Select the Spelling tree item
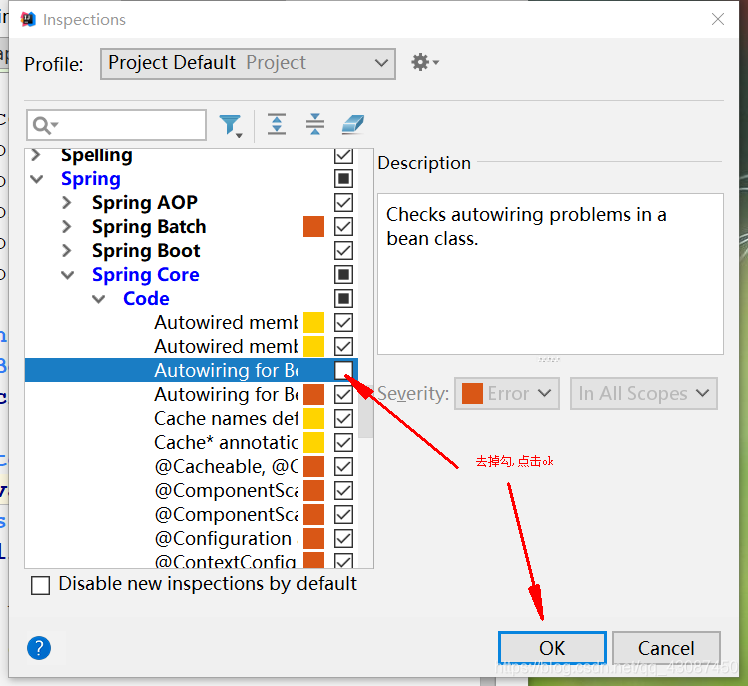This screenshot has width=748, height=686. tap(96, 155)
